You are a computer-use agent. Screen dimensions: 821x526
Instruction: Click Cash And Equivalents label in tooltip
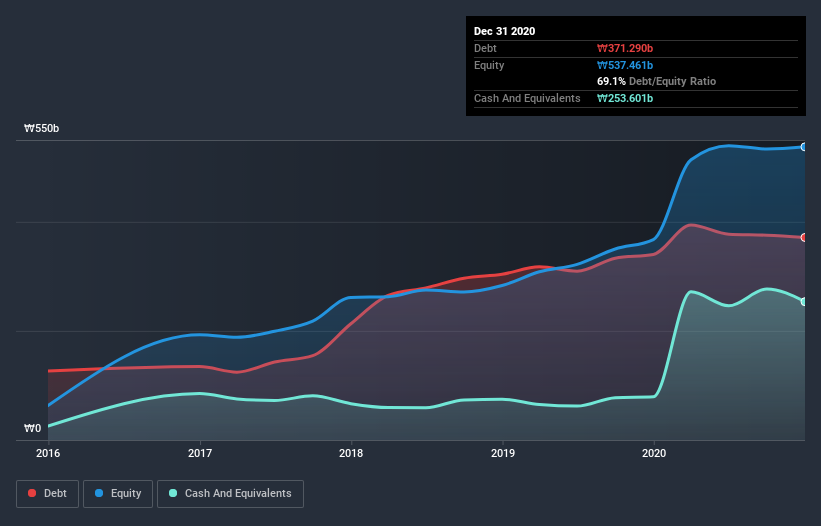coord(527,98)
